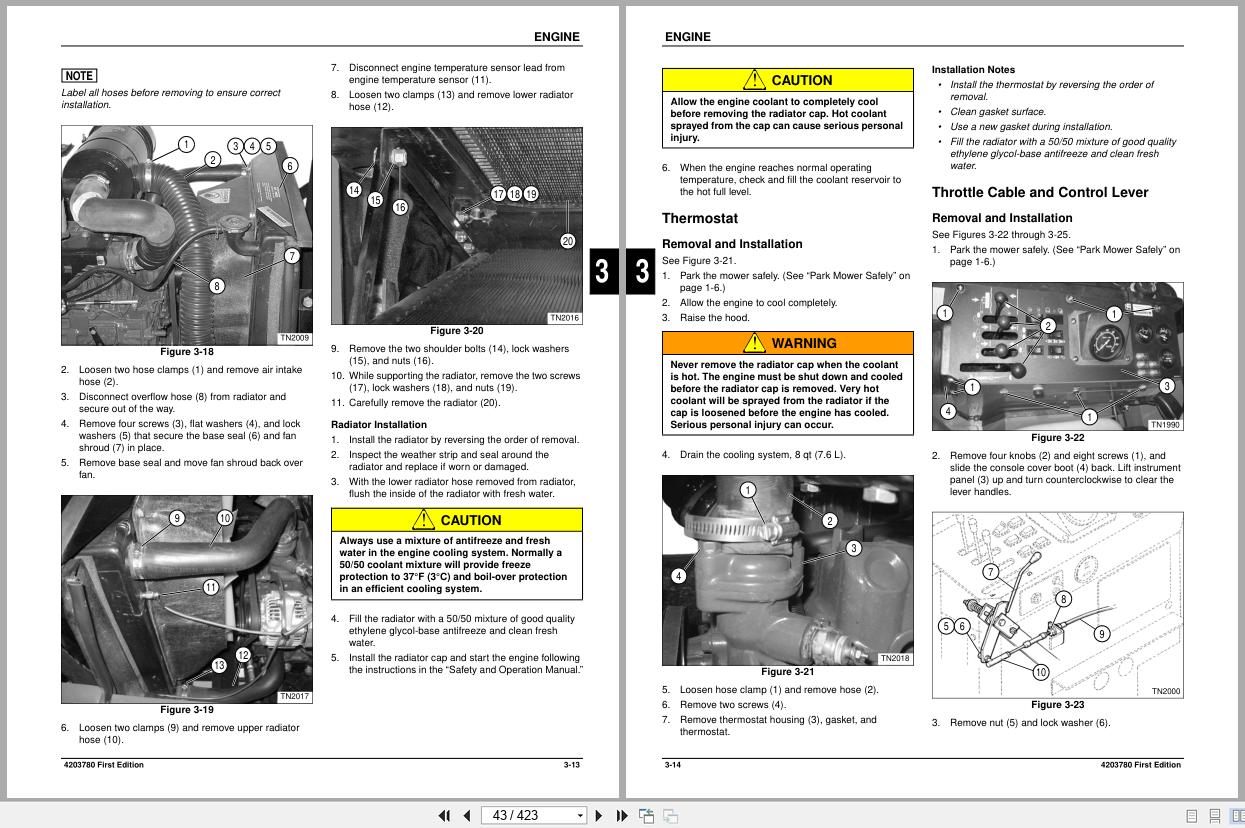This screenshot has width=1245, height=828.
Task: Click 'Figure 3-18' caption
Action: [187, 352]
